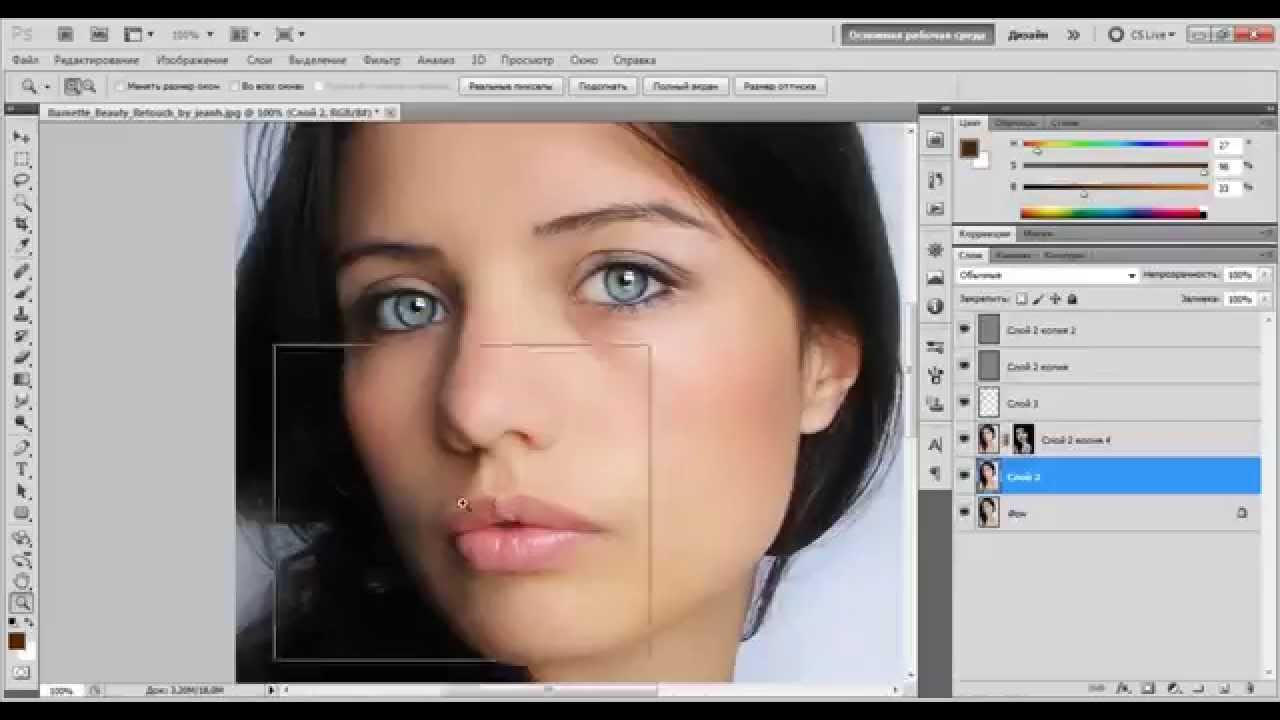
Task: Select the Type tool
Action: 21,470
